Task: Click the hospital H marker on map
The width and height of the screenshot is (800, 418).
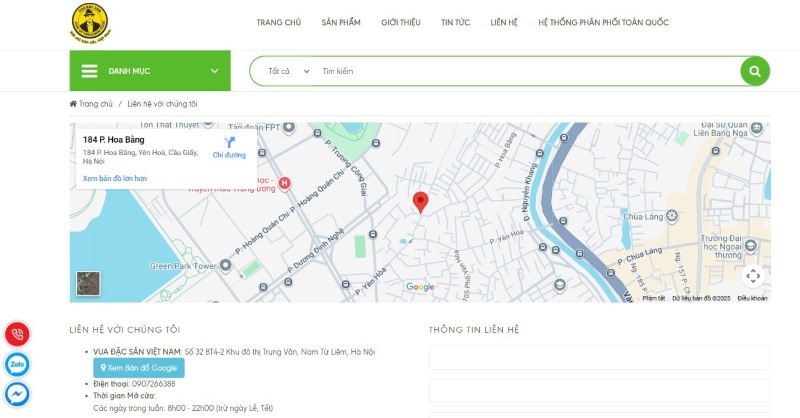Action: pos(284,183)
